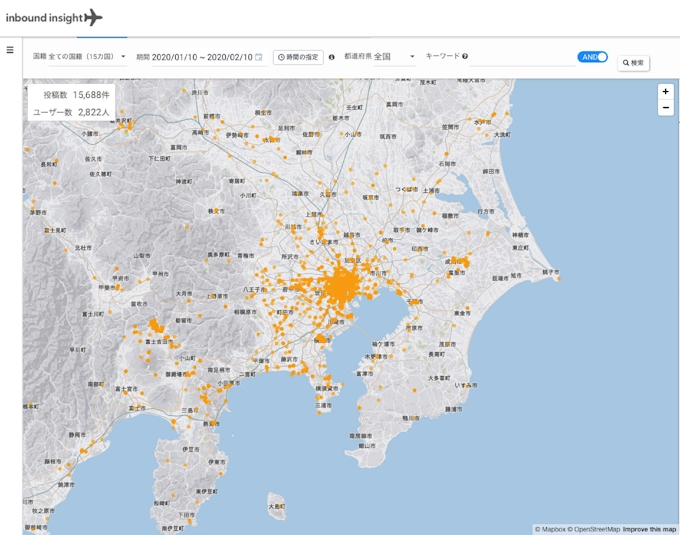Open the OpenStreetMap attribution link
The height and width of the screenshot is (535, 680).
pyautogui.click(x=594, y=529)
